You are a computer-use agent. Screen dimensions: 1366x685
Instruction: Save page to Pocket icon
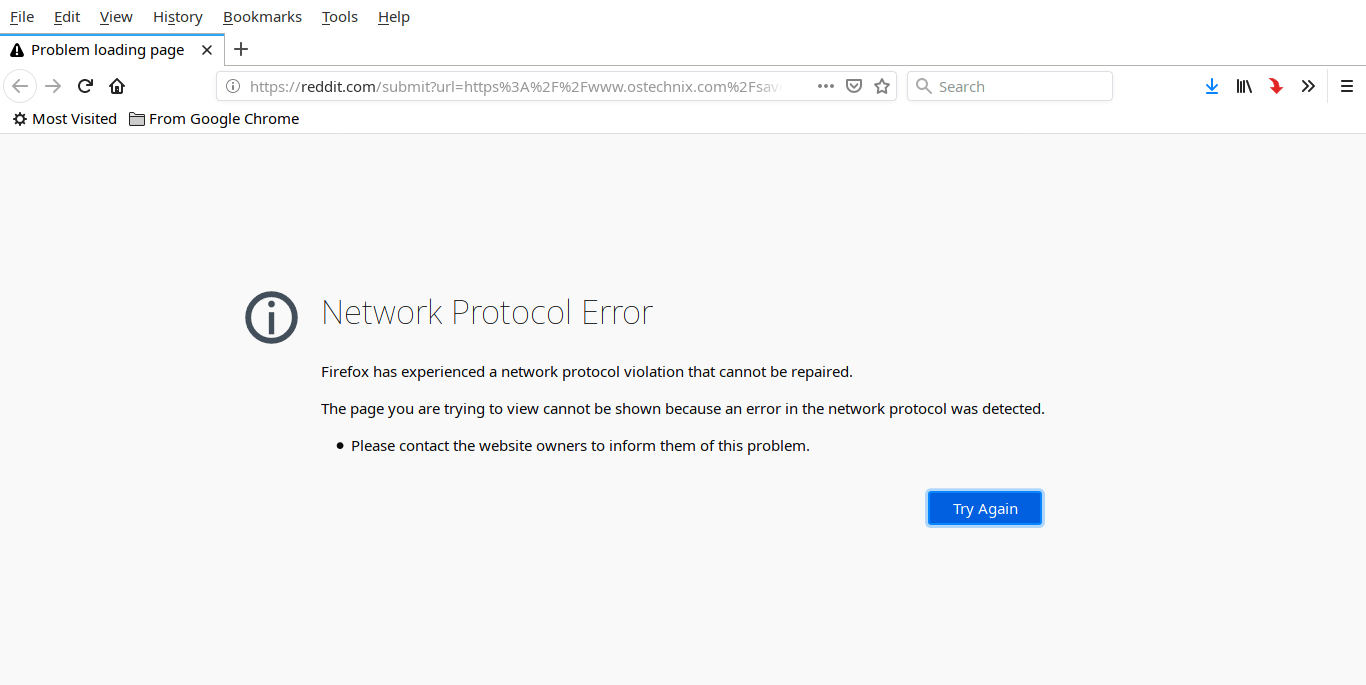(x=854, y=86)
